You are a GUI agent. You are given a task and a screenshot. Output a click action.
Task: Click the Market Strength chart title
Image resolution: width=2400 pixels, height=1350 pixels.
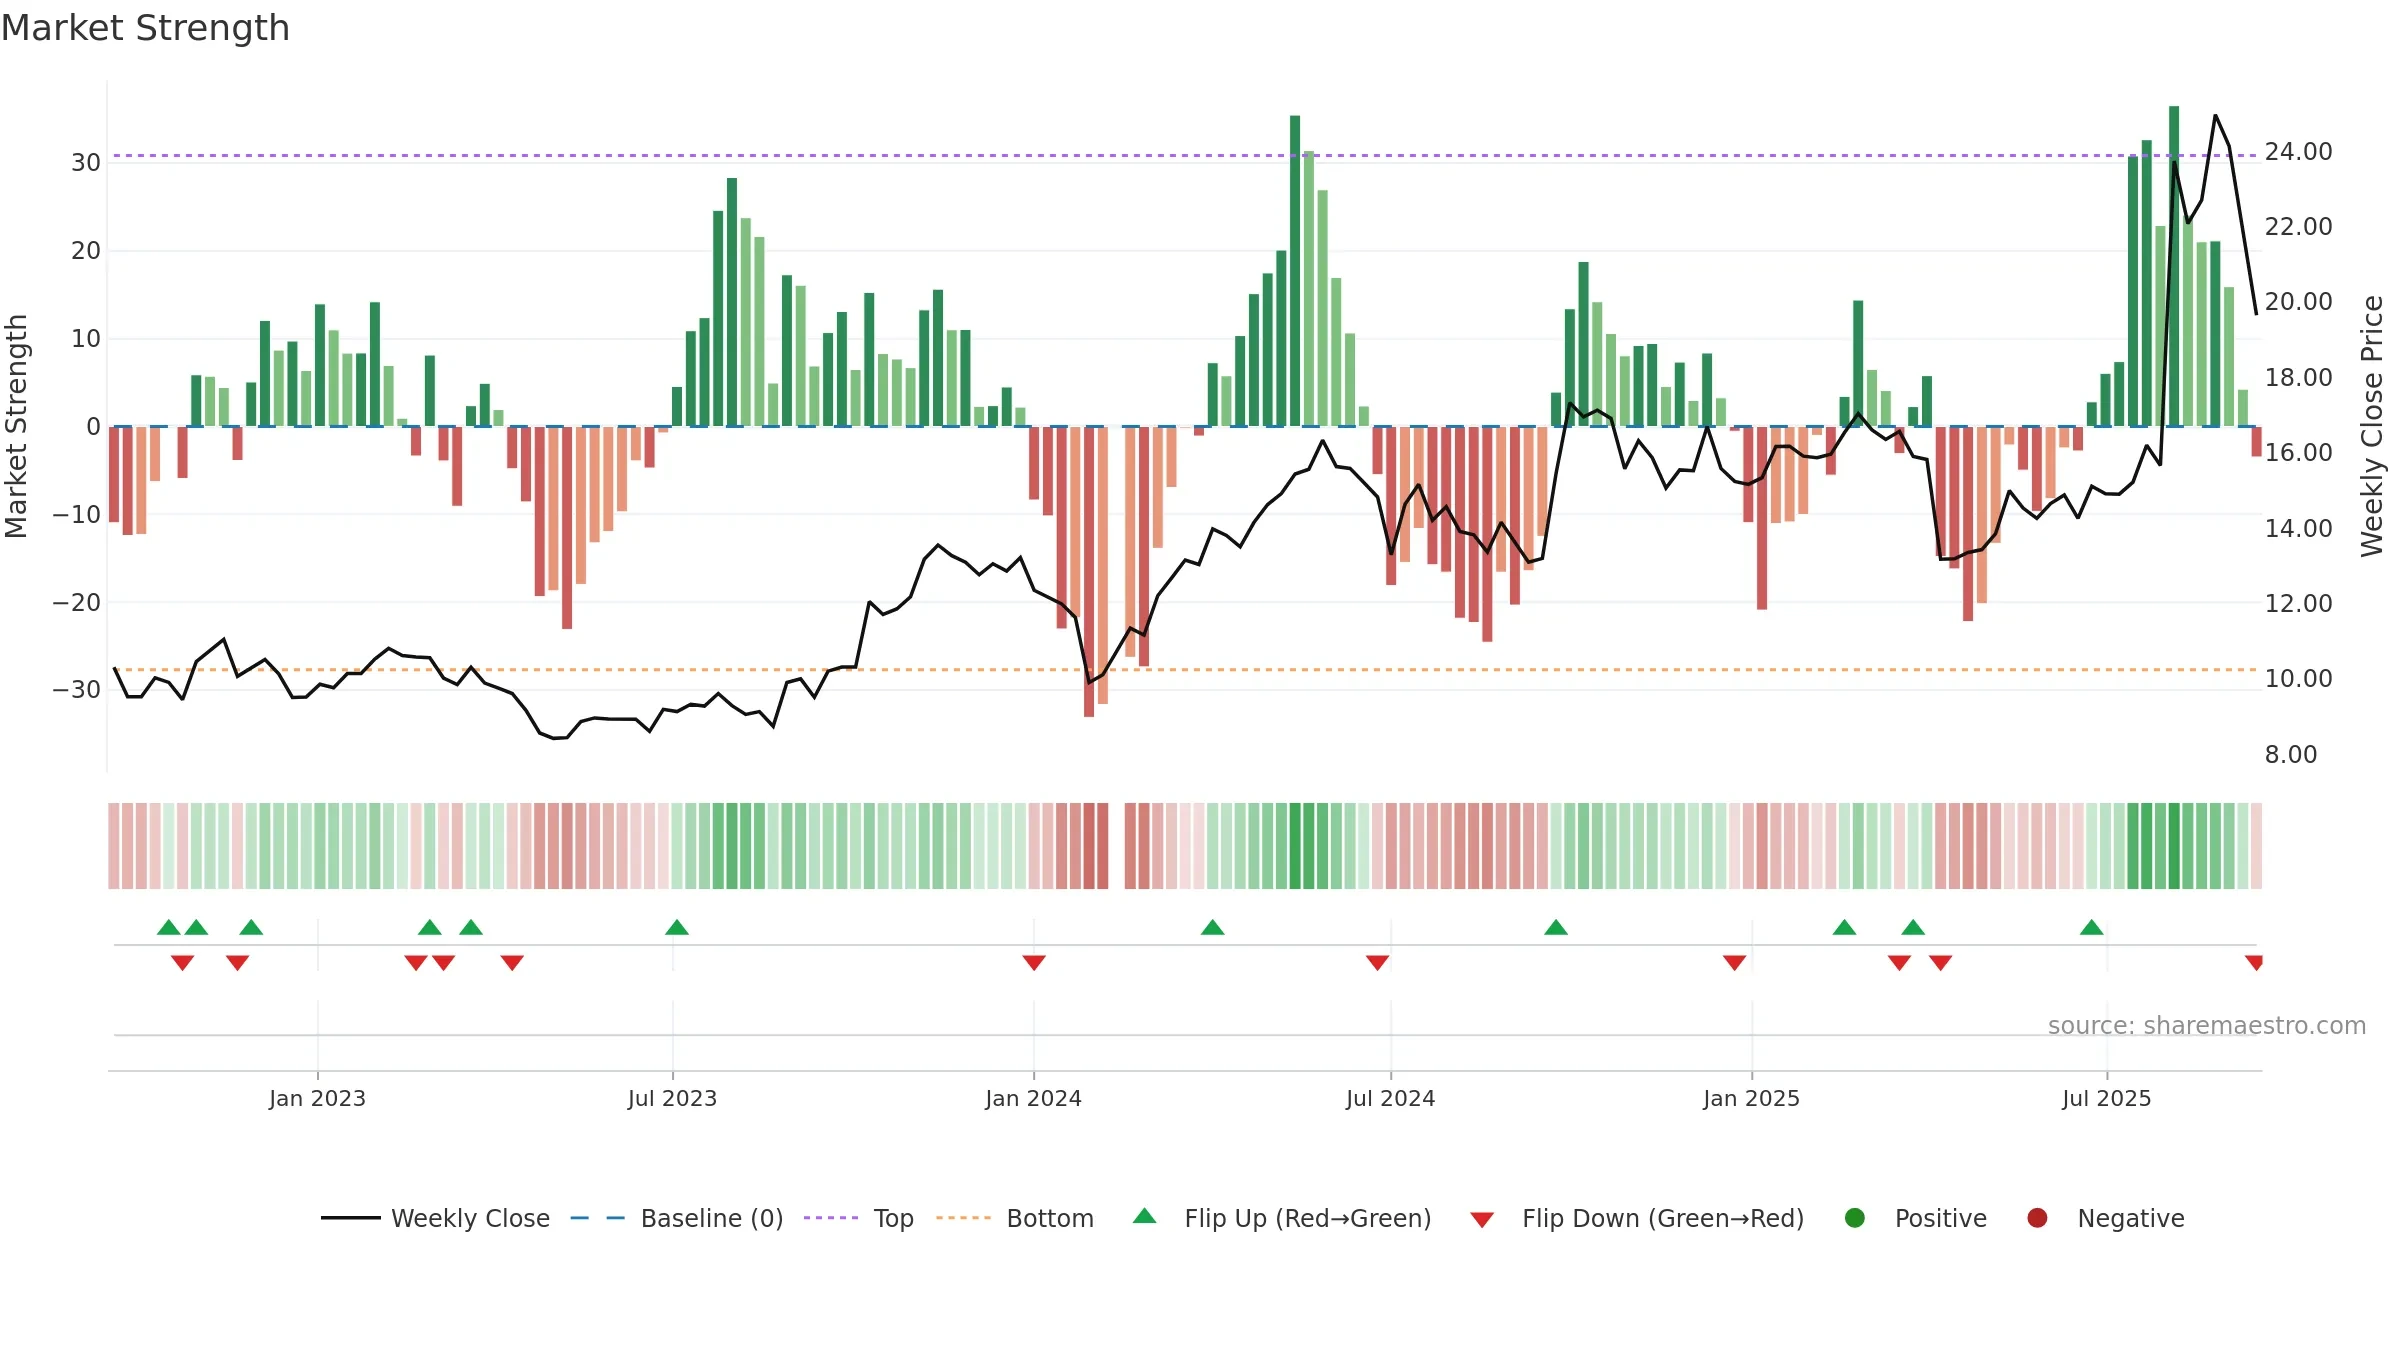146,28
